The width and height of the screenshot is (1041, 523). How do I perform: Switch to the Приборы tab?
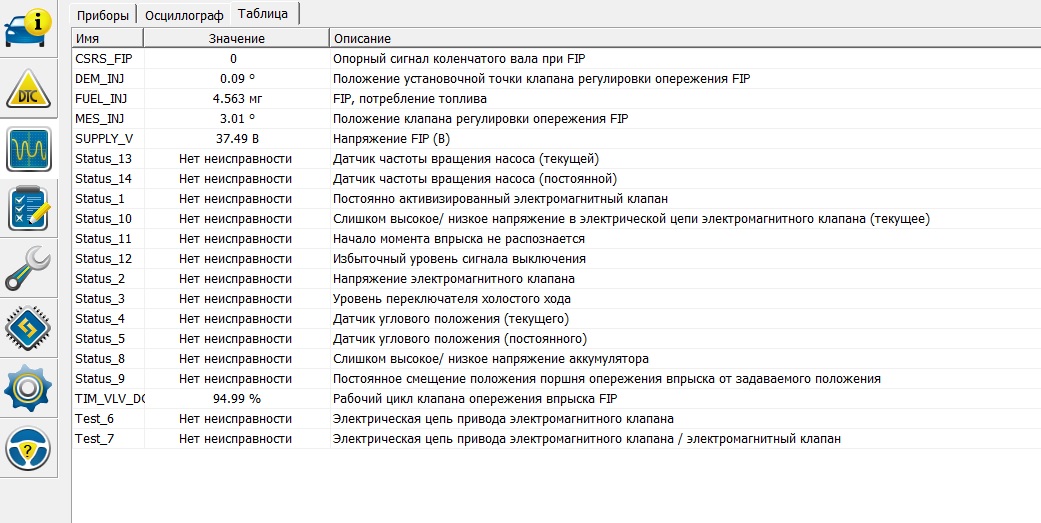[102, 15]
